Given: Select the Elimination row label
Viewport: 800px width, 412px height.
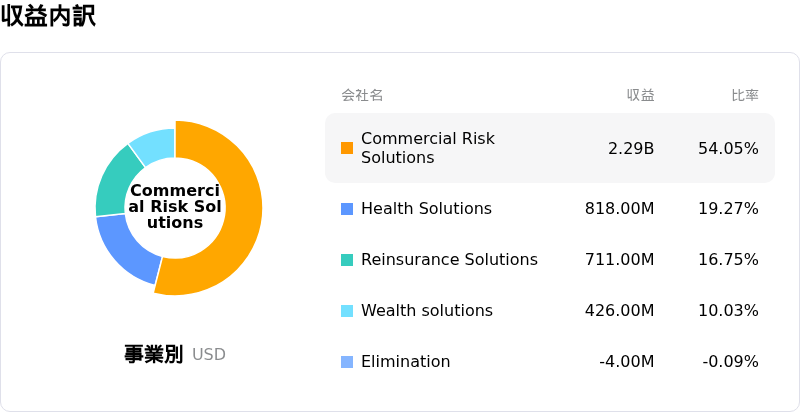Looking at the screenshot, I should coord(406,362).
